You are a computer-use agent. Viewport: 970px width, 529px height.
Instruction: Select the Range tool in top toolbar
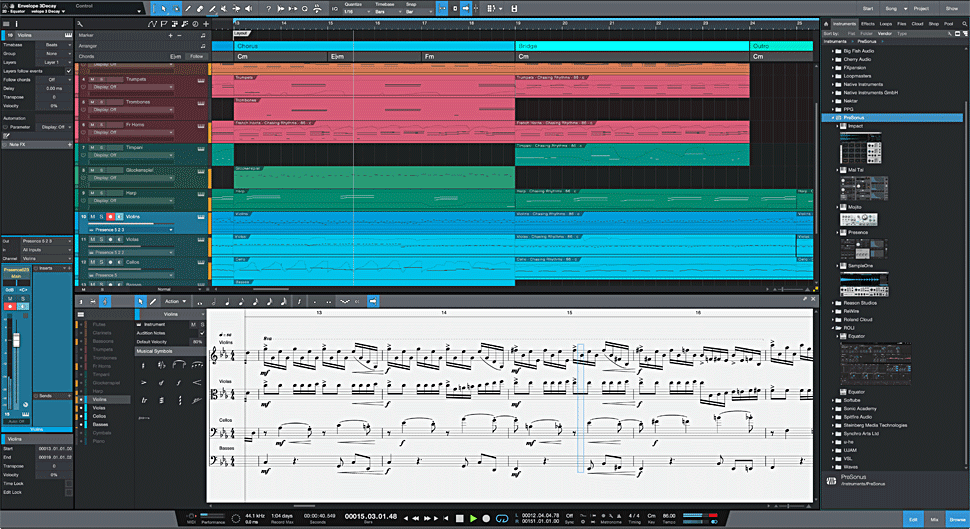coord(176,9)
